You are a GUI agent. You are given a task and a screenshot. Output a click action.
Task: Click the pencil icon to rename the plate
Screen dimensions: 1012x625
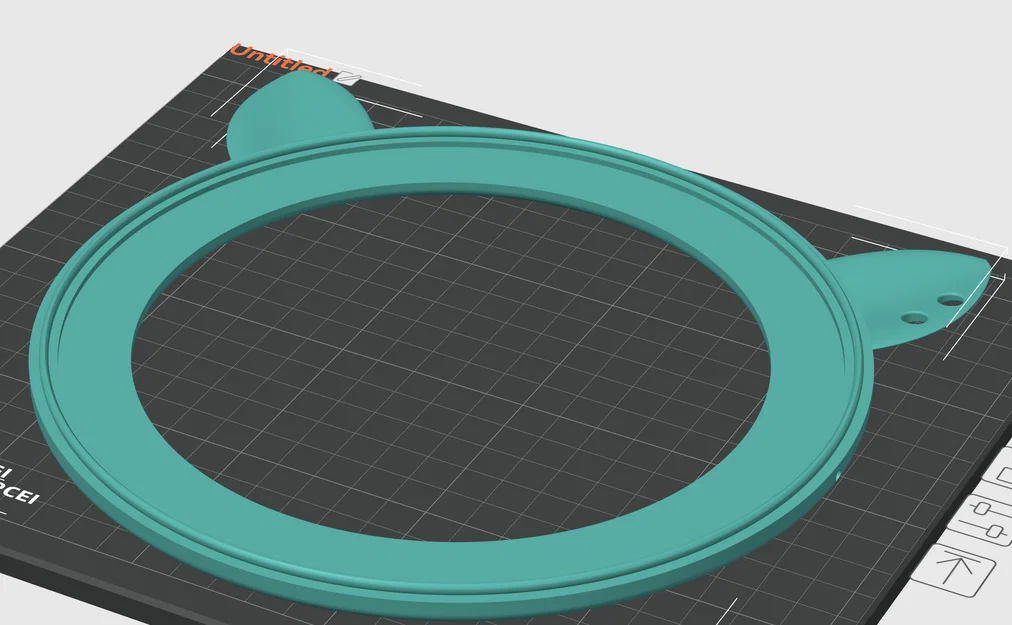[348, 76]
